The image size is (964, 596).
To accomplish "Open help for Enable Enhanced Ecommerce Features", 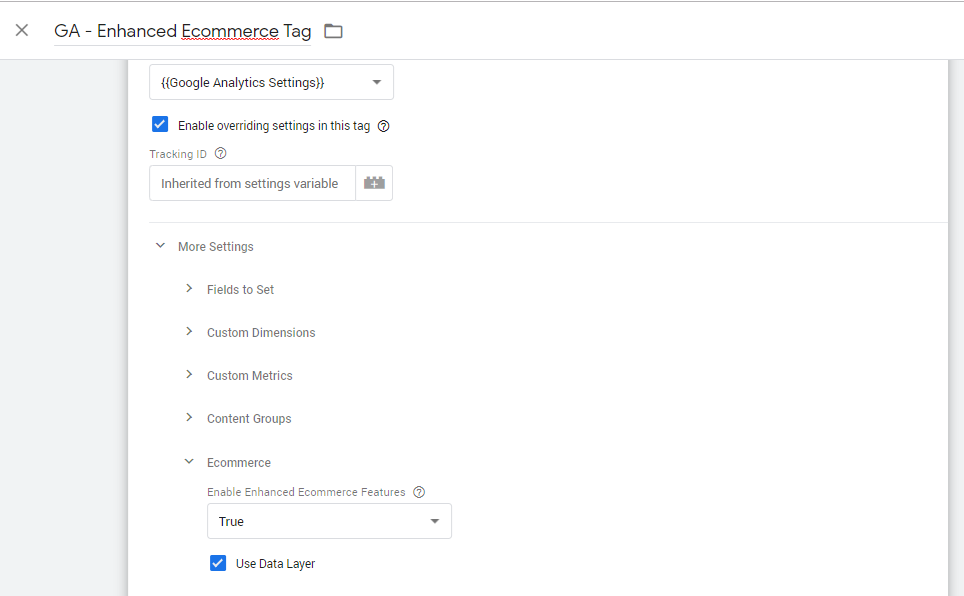I will 419,491.
